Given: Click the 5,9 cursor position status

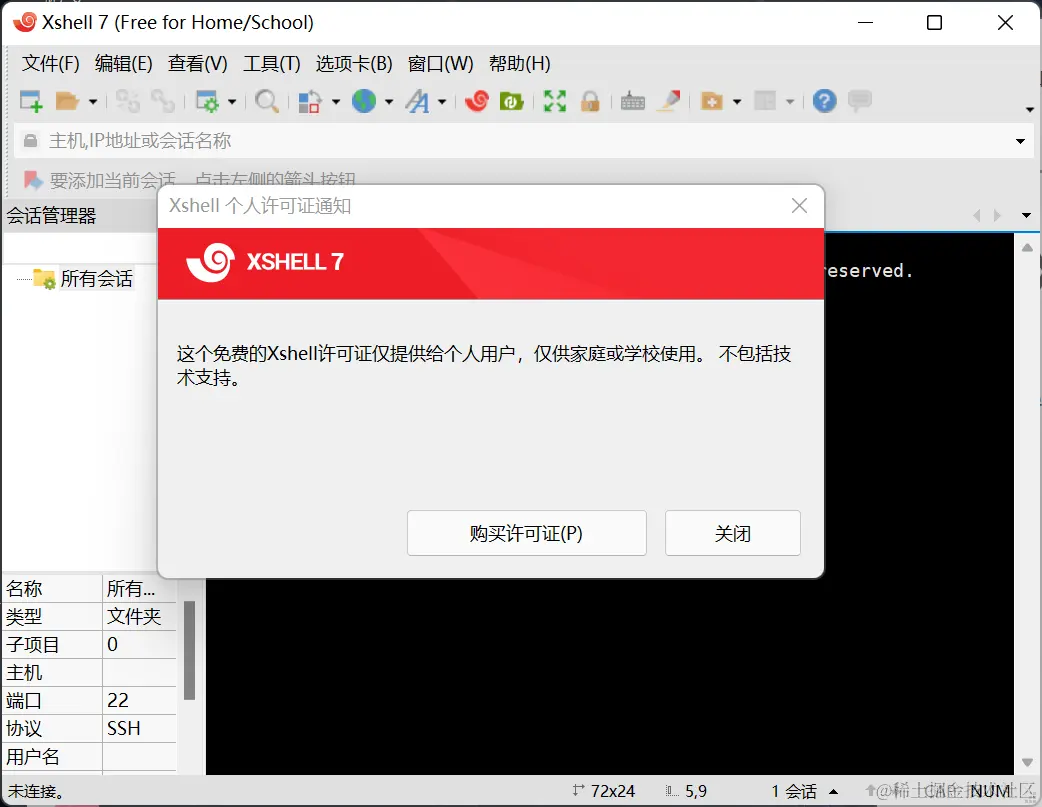Looking at the screenshot, I should (x=686, y=791).
